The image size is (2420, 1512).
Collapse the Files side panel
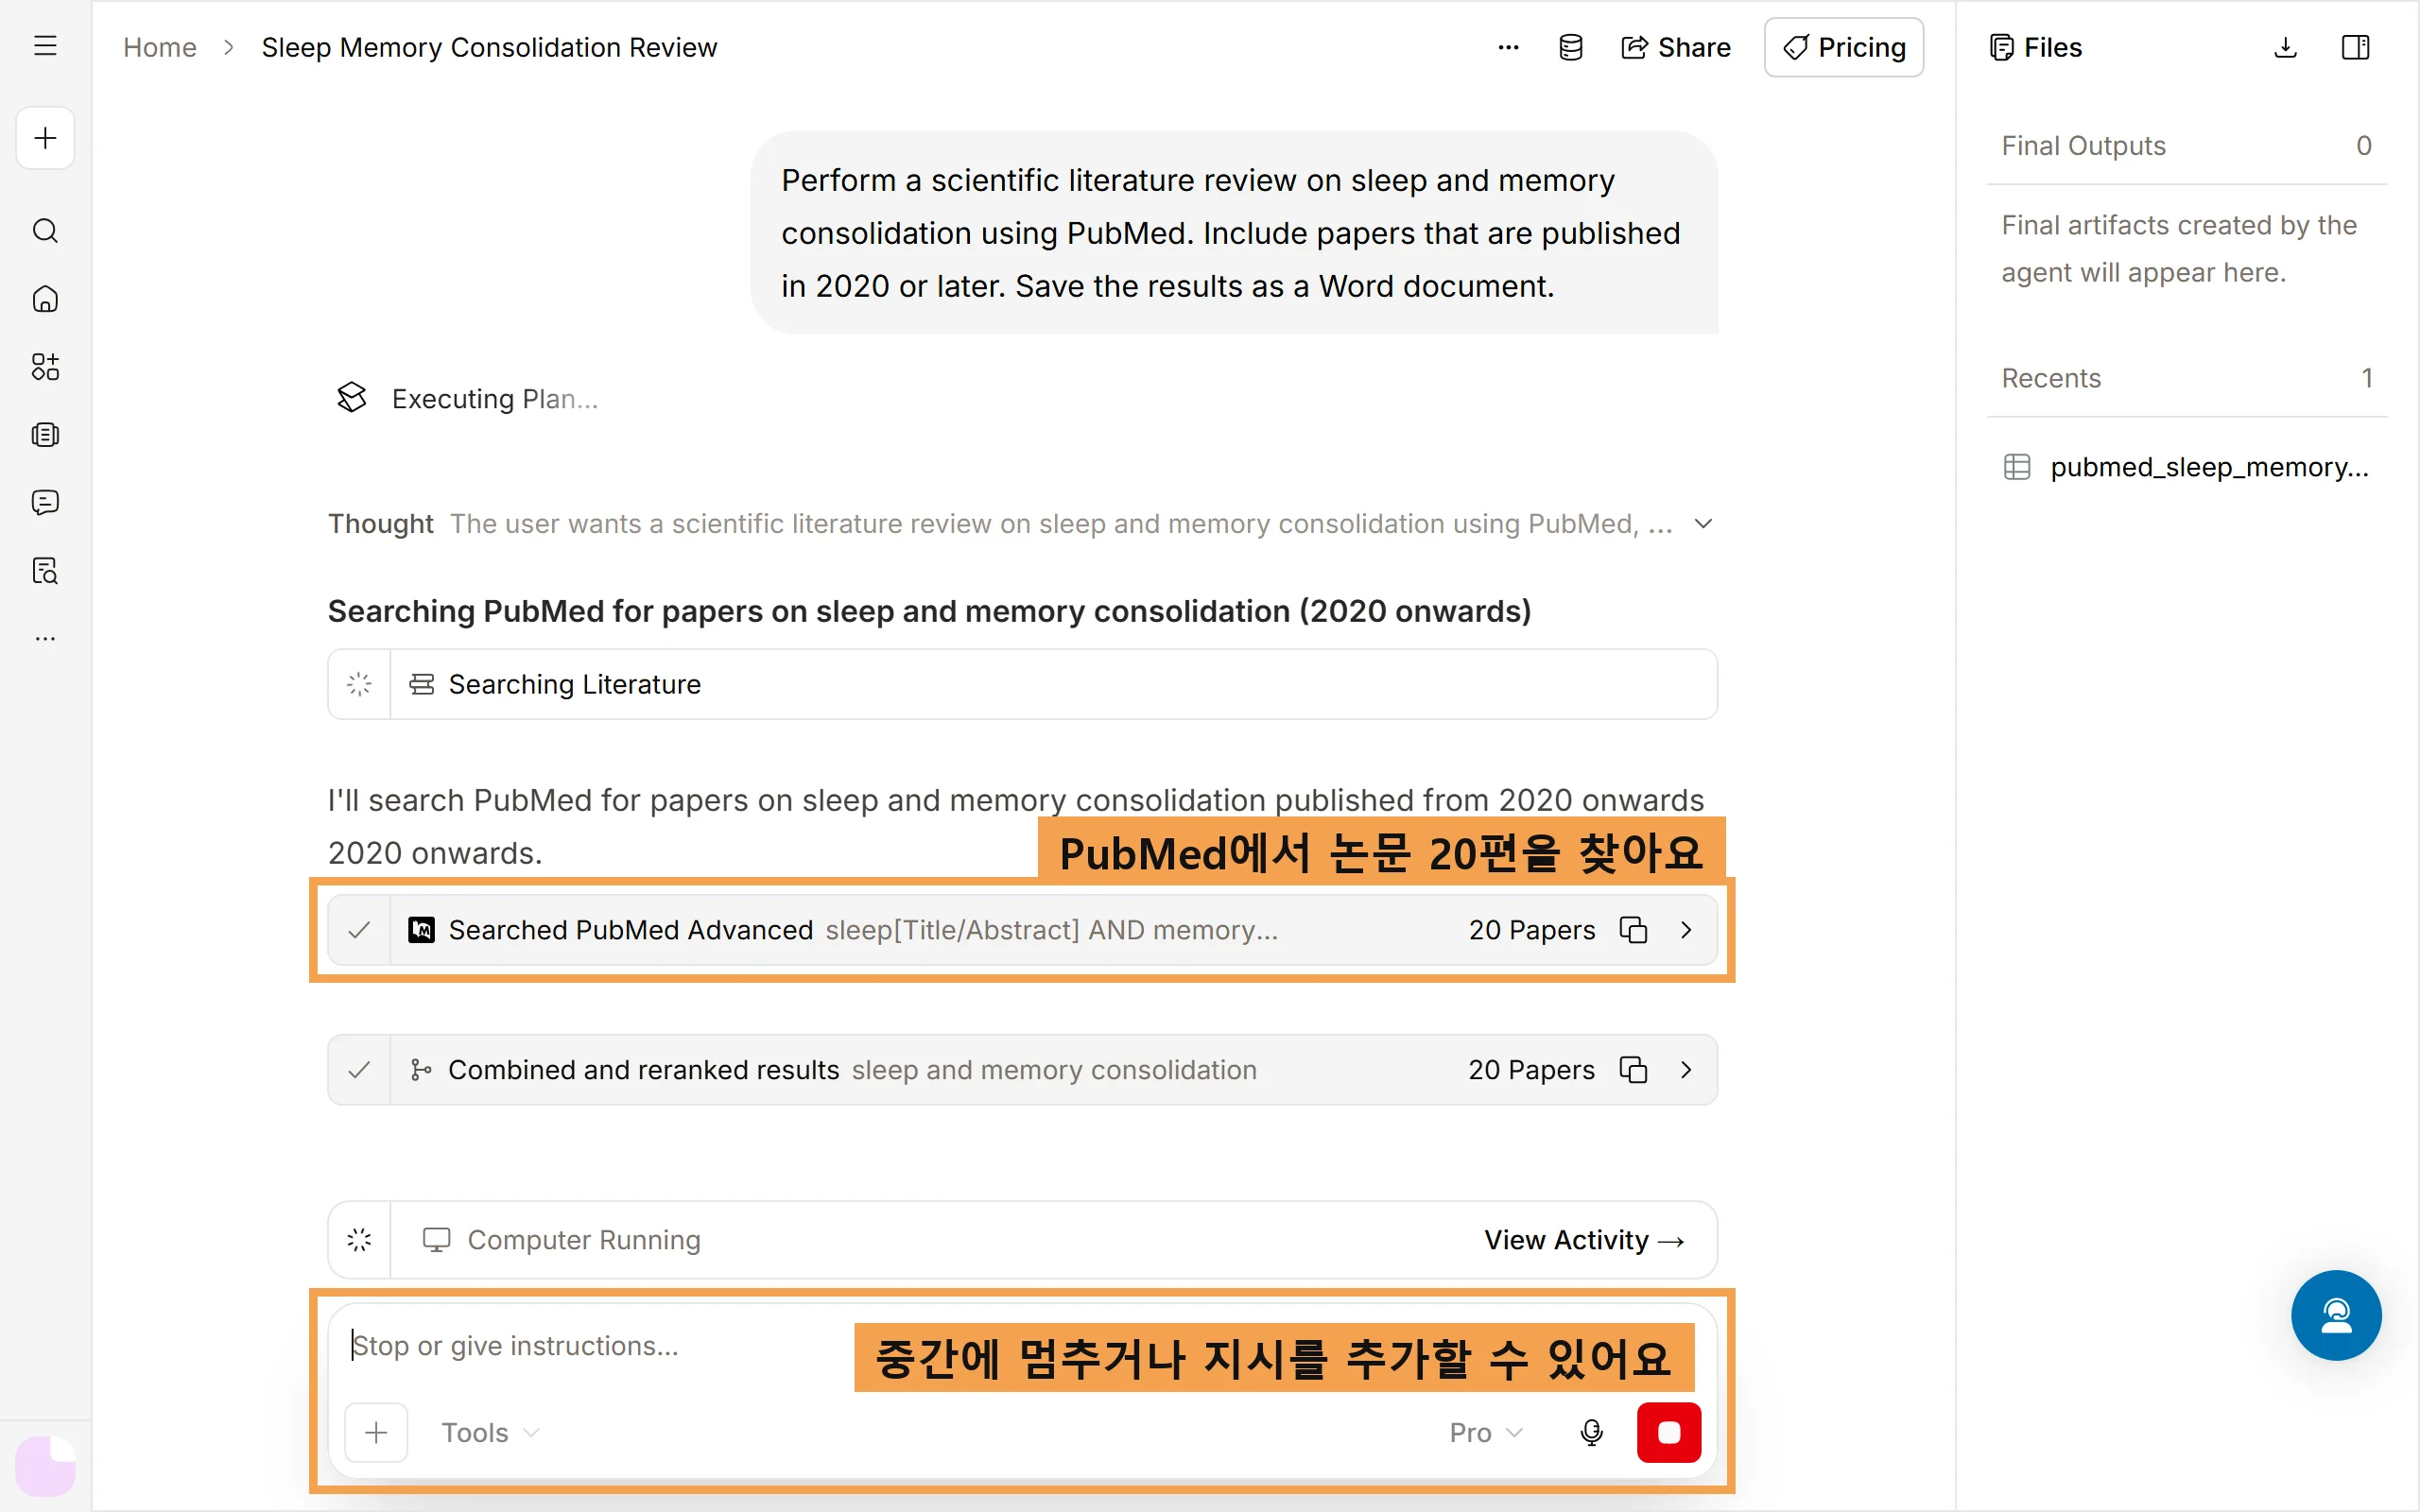(x=2355, y=47)
